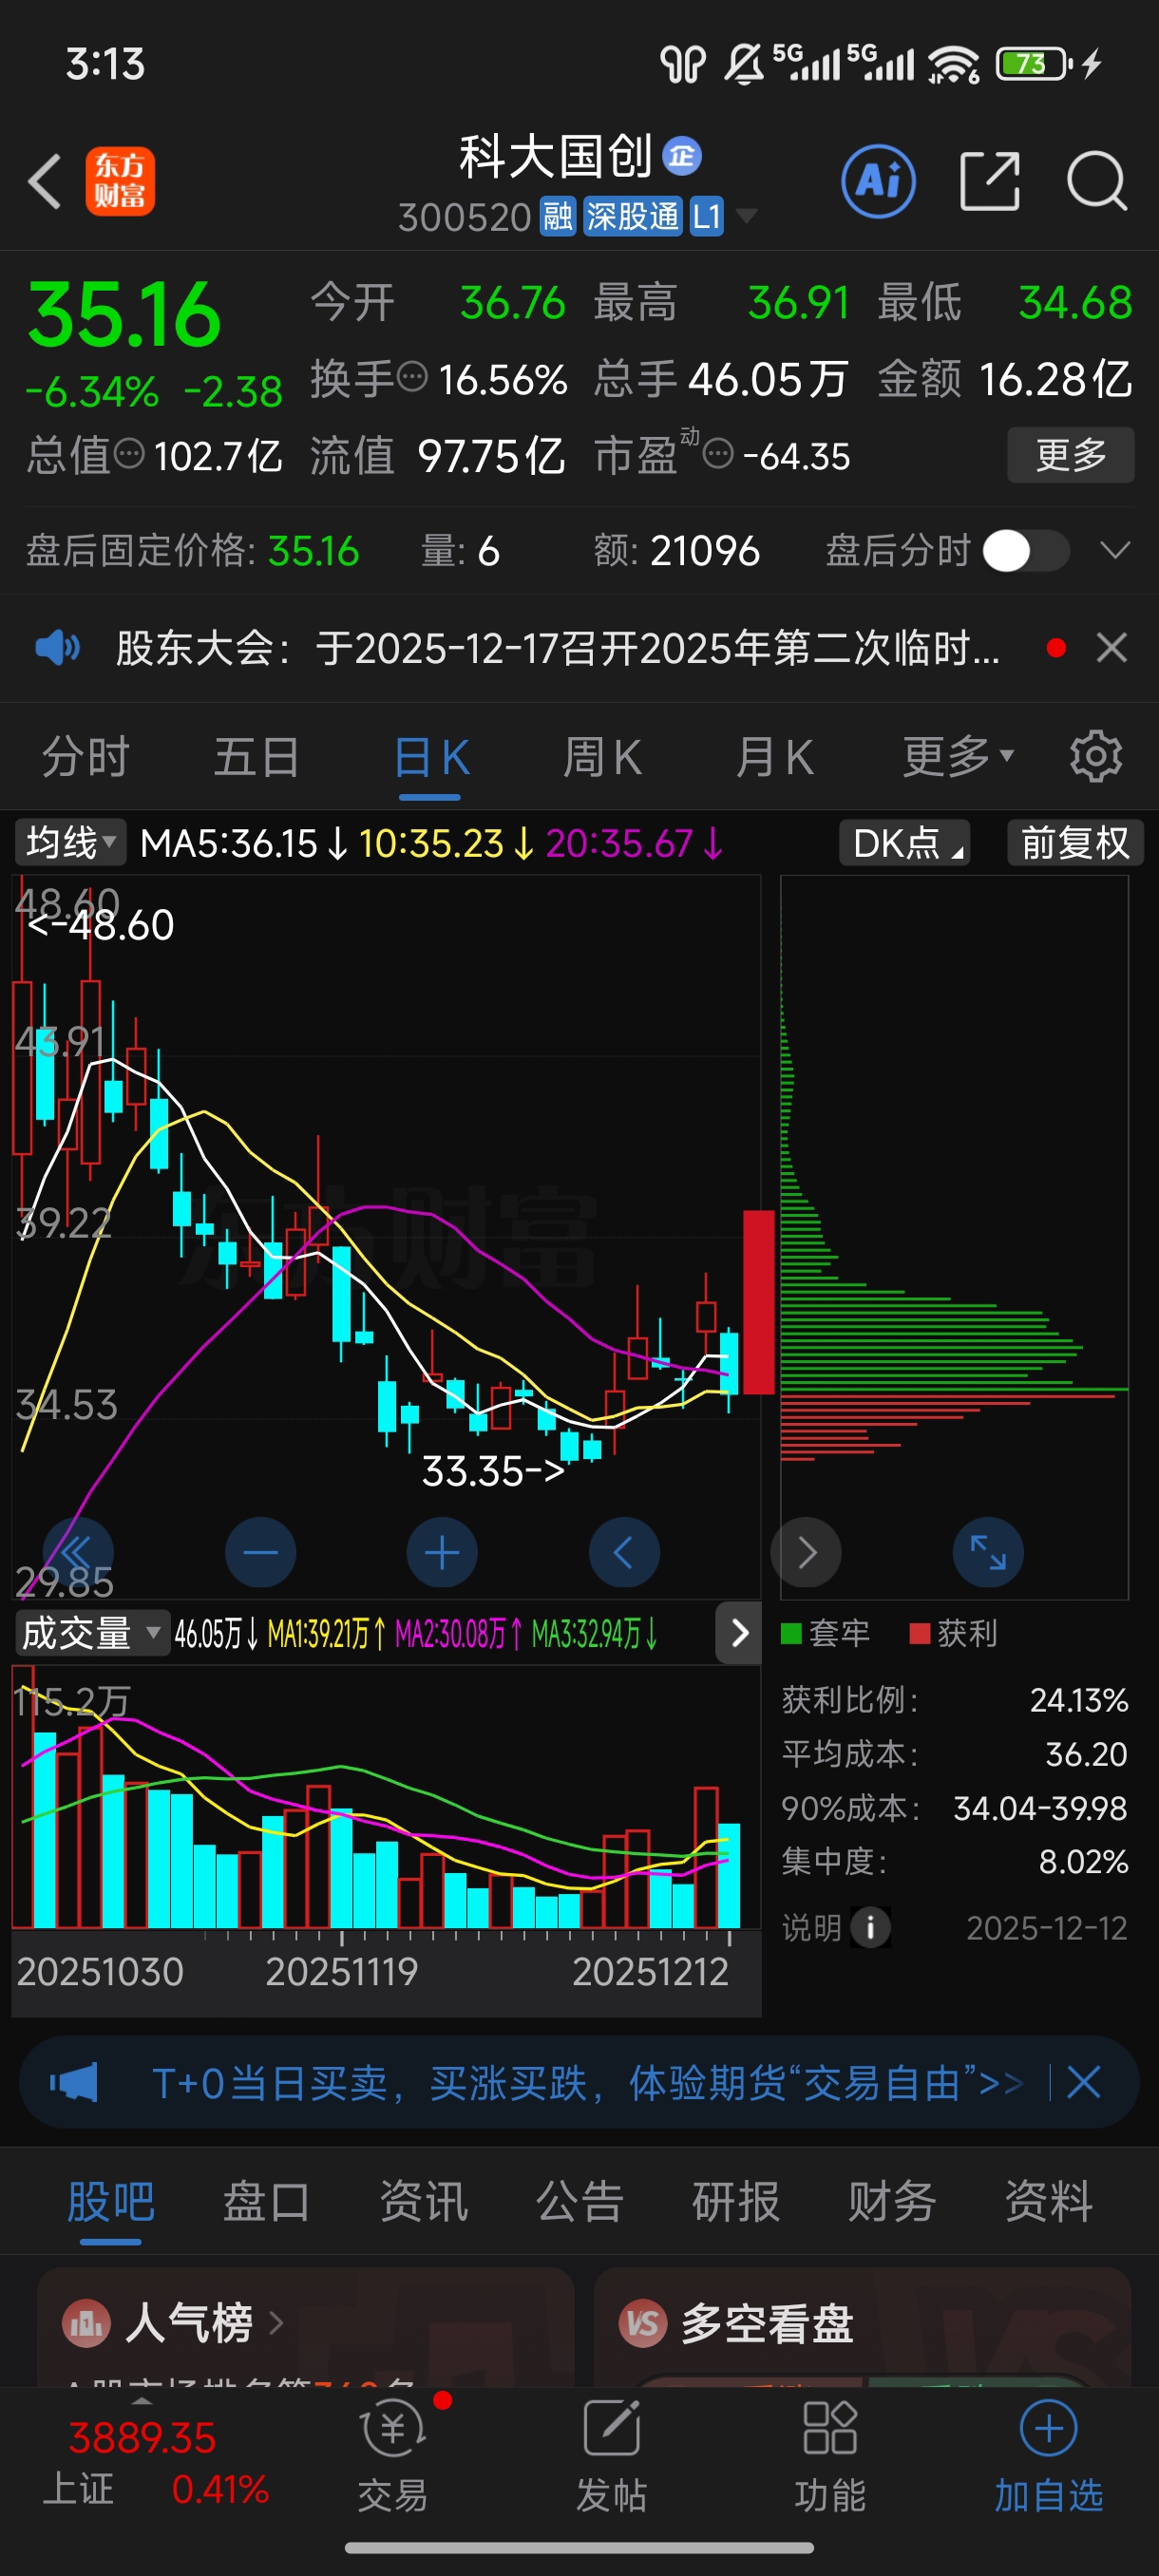The width and height of the screenshot is (1159, 2576).
Task: Tap the 融 margin badge
Action: click(558, 216)
